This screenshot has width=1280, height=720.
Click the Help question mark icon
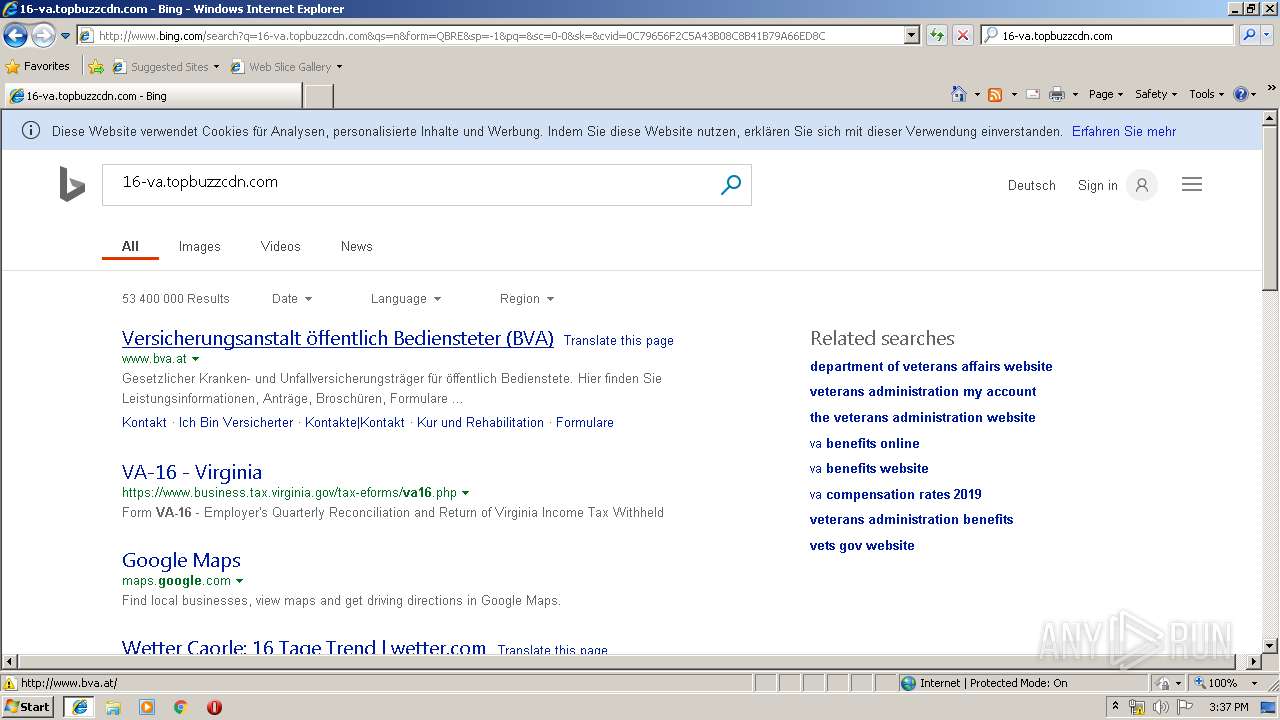[x=1241, y=94]
